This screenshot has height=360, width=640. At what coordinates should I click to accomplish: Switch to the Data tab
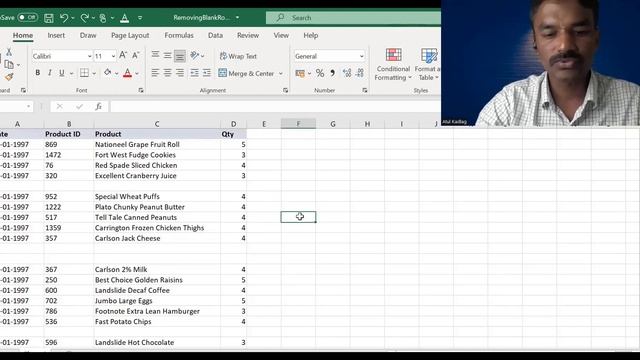click(215, 36)
